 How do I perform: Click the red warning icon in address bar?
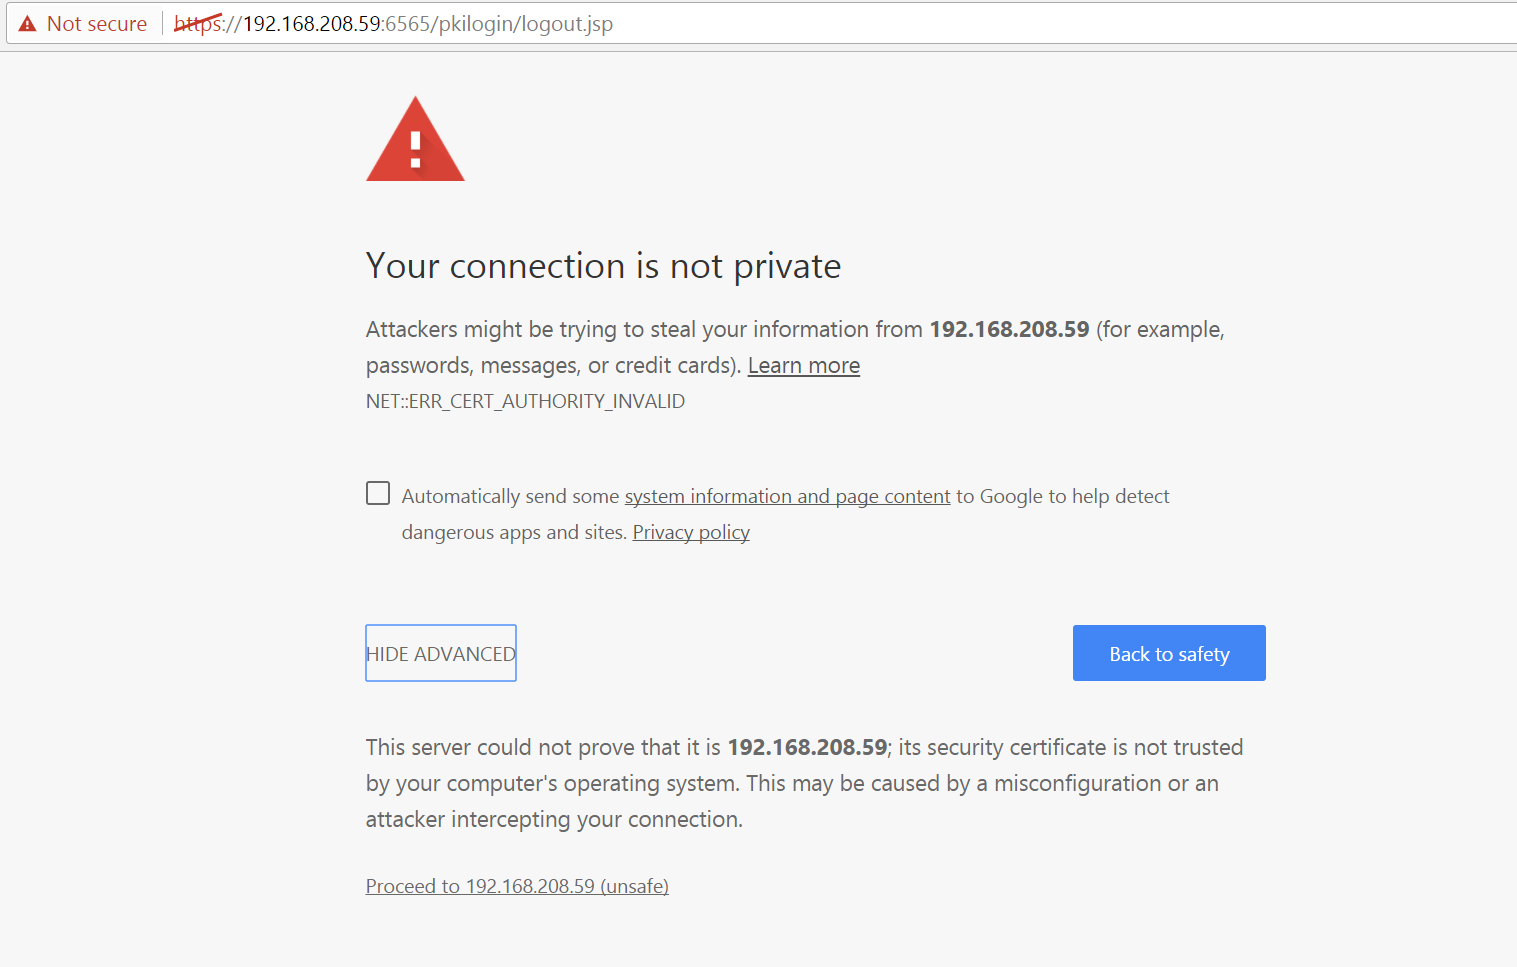(27, 24)
